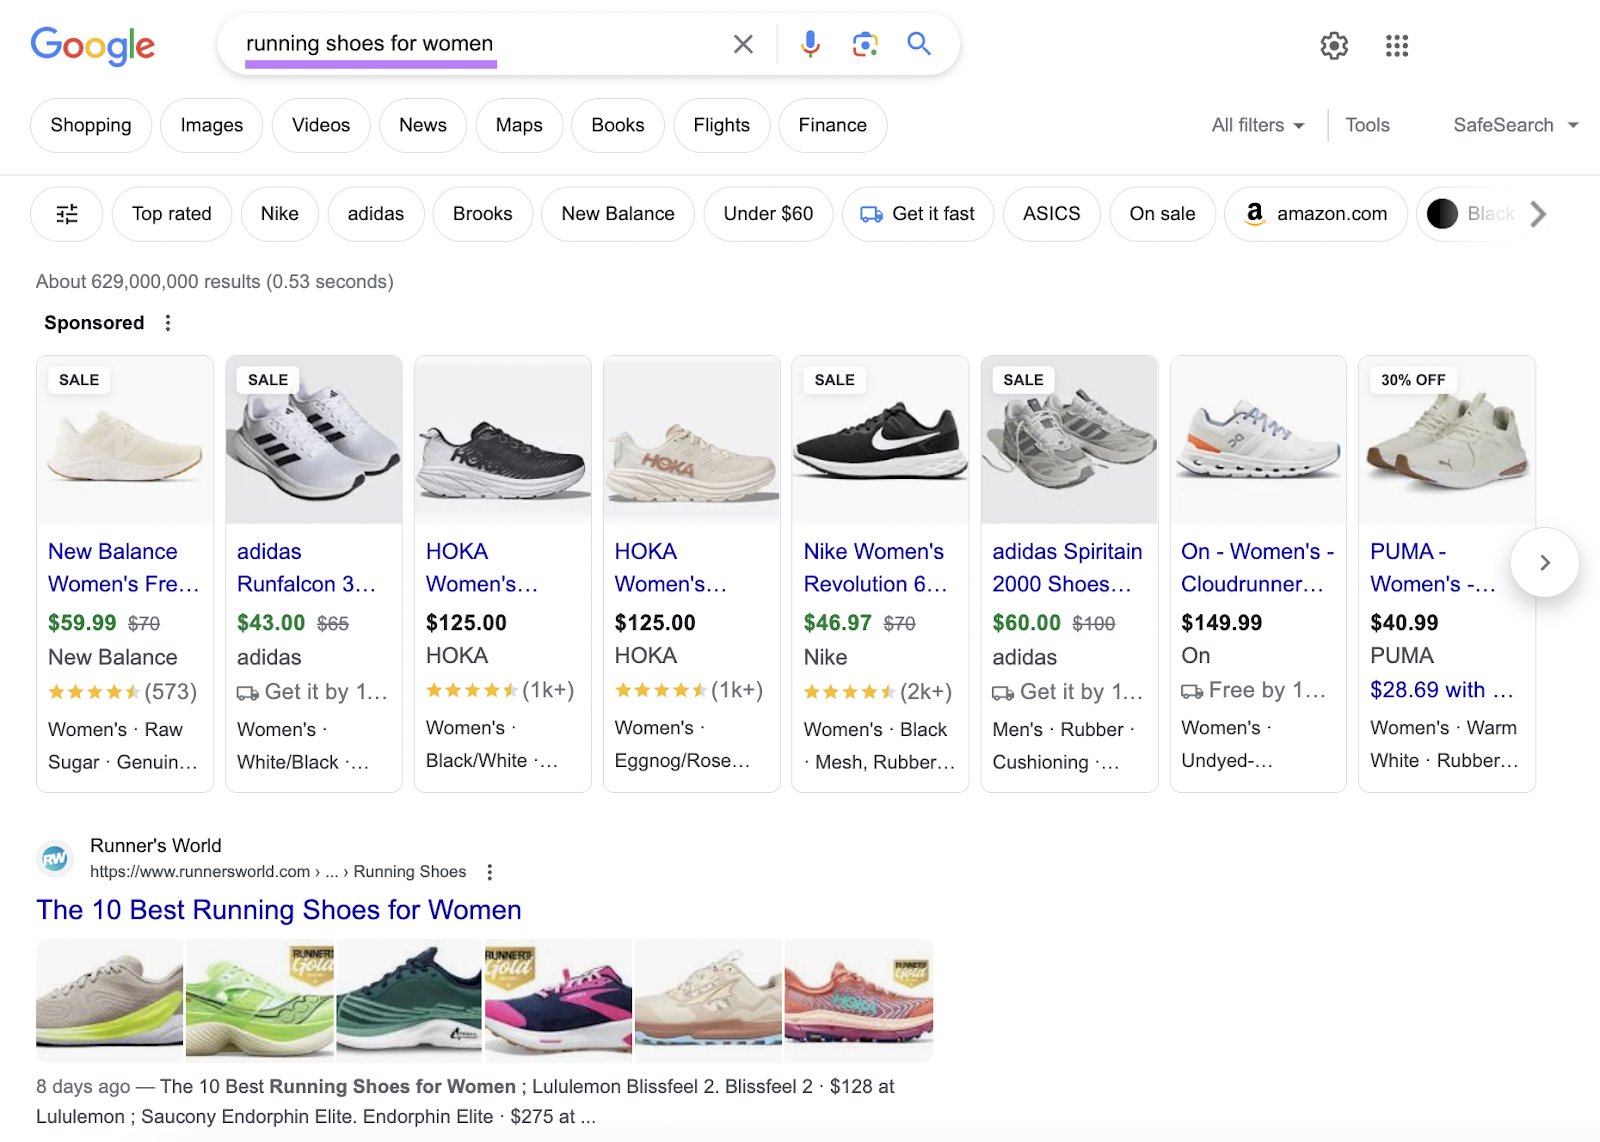Screen dimensions: 1600x1142
Task: Click the search magnifier icon
Action: (x=918, y=44)
